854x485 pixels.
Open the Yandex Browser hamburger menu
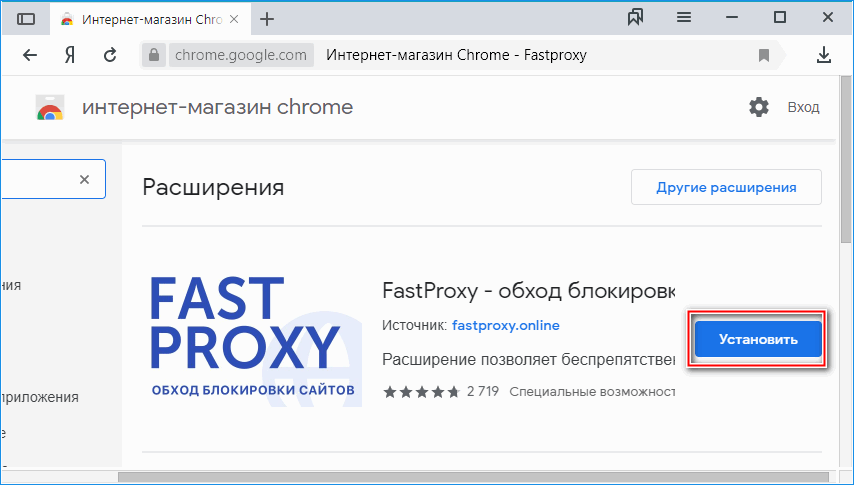pos(684,18)
